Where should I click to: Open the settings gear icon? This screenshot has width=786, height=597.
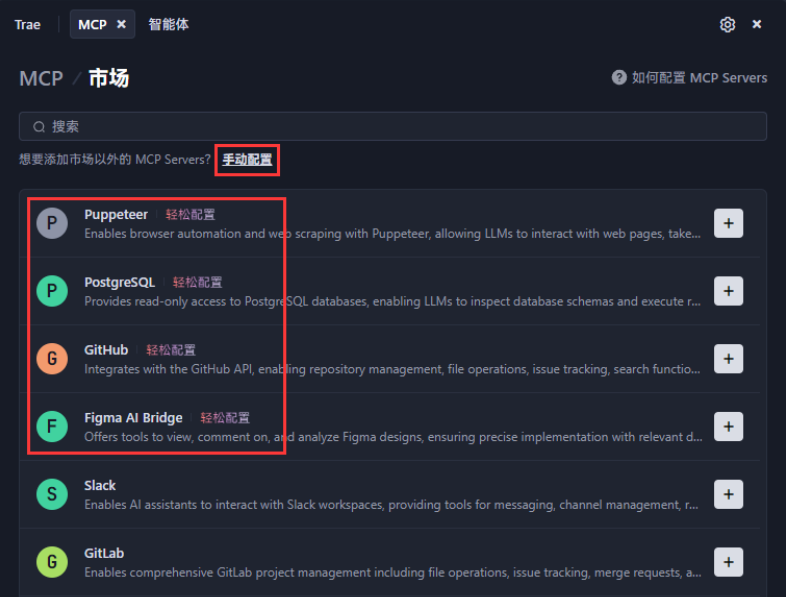click(x=727, y=25)
